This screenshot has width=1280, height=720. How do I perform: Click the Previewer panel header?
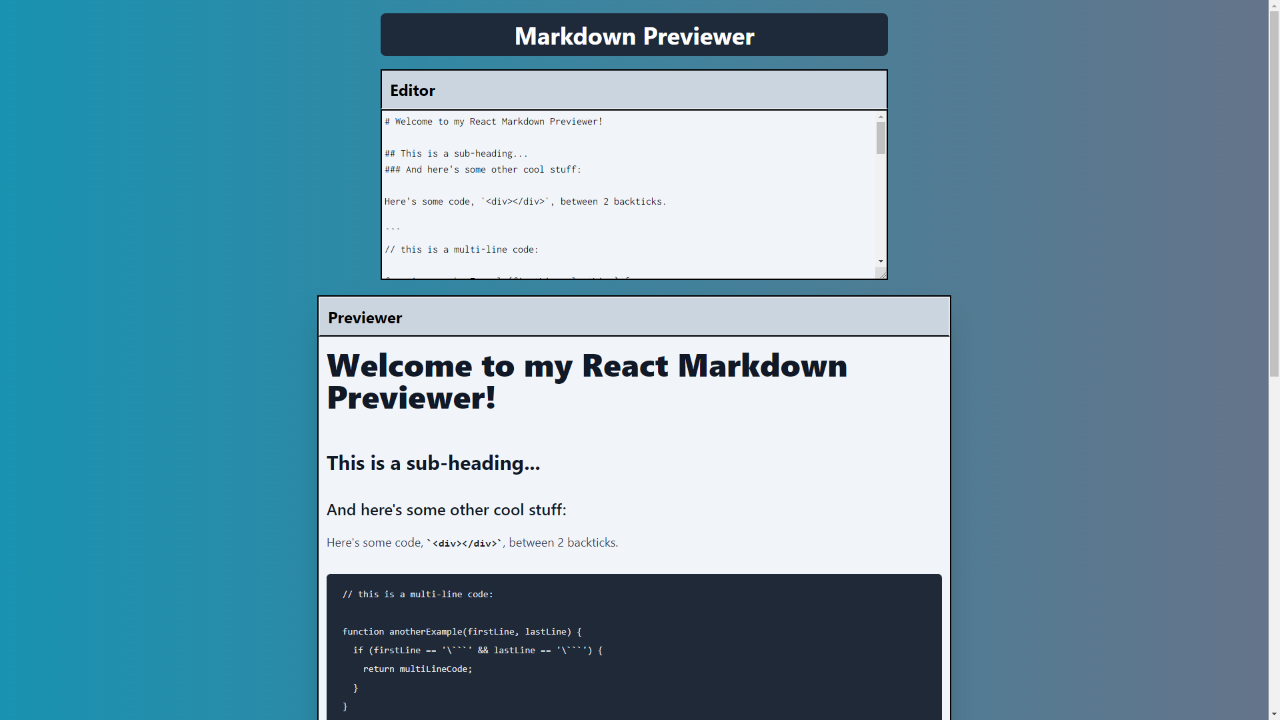(634, 317)
